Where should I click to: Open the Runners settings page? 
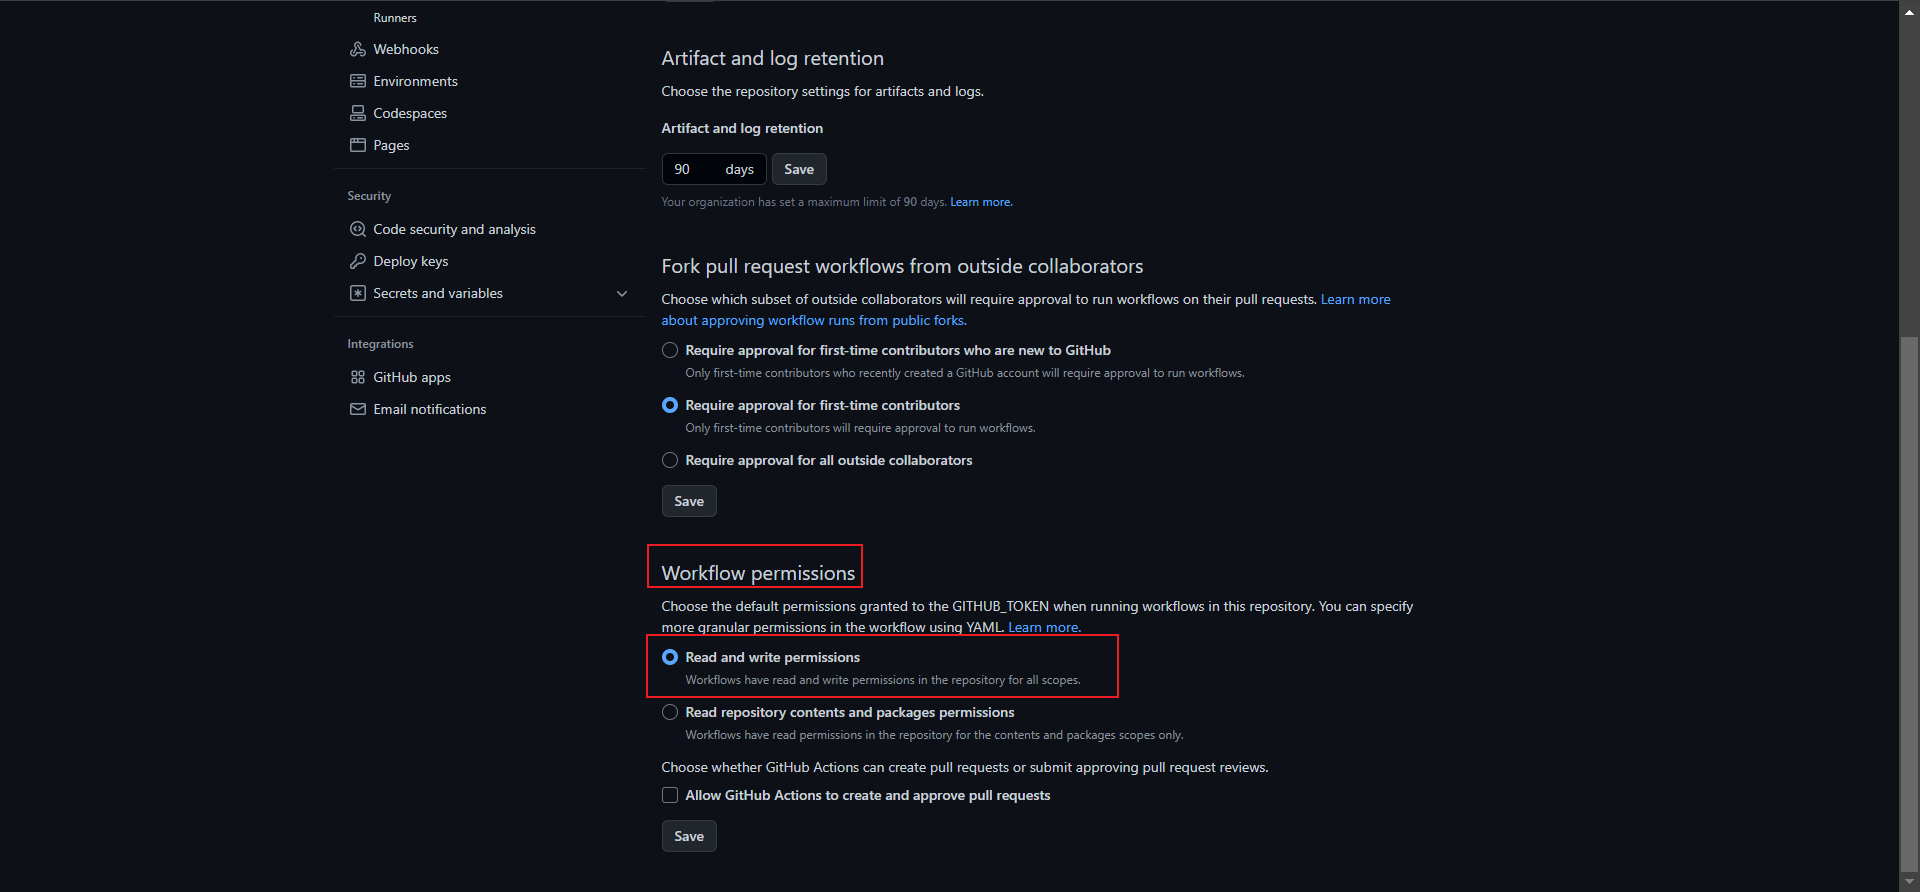coord(395,17)
